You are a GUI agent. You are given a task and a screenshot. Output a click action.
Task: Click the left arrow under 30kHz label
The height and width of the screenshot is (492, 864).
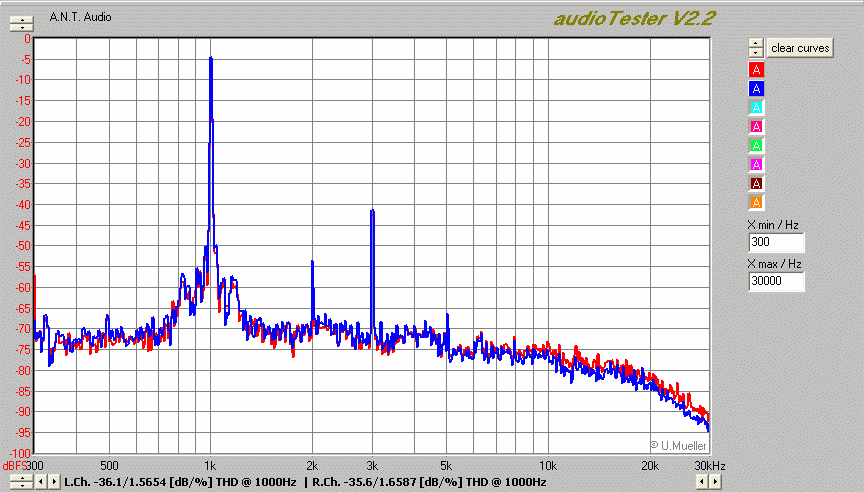tap(701, 482)
